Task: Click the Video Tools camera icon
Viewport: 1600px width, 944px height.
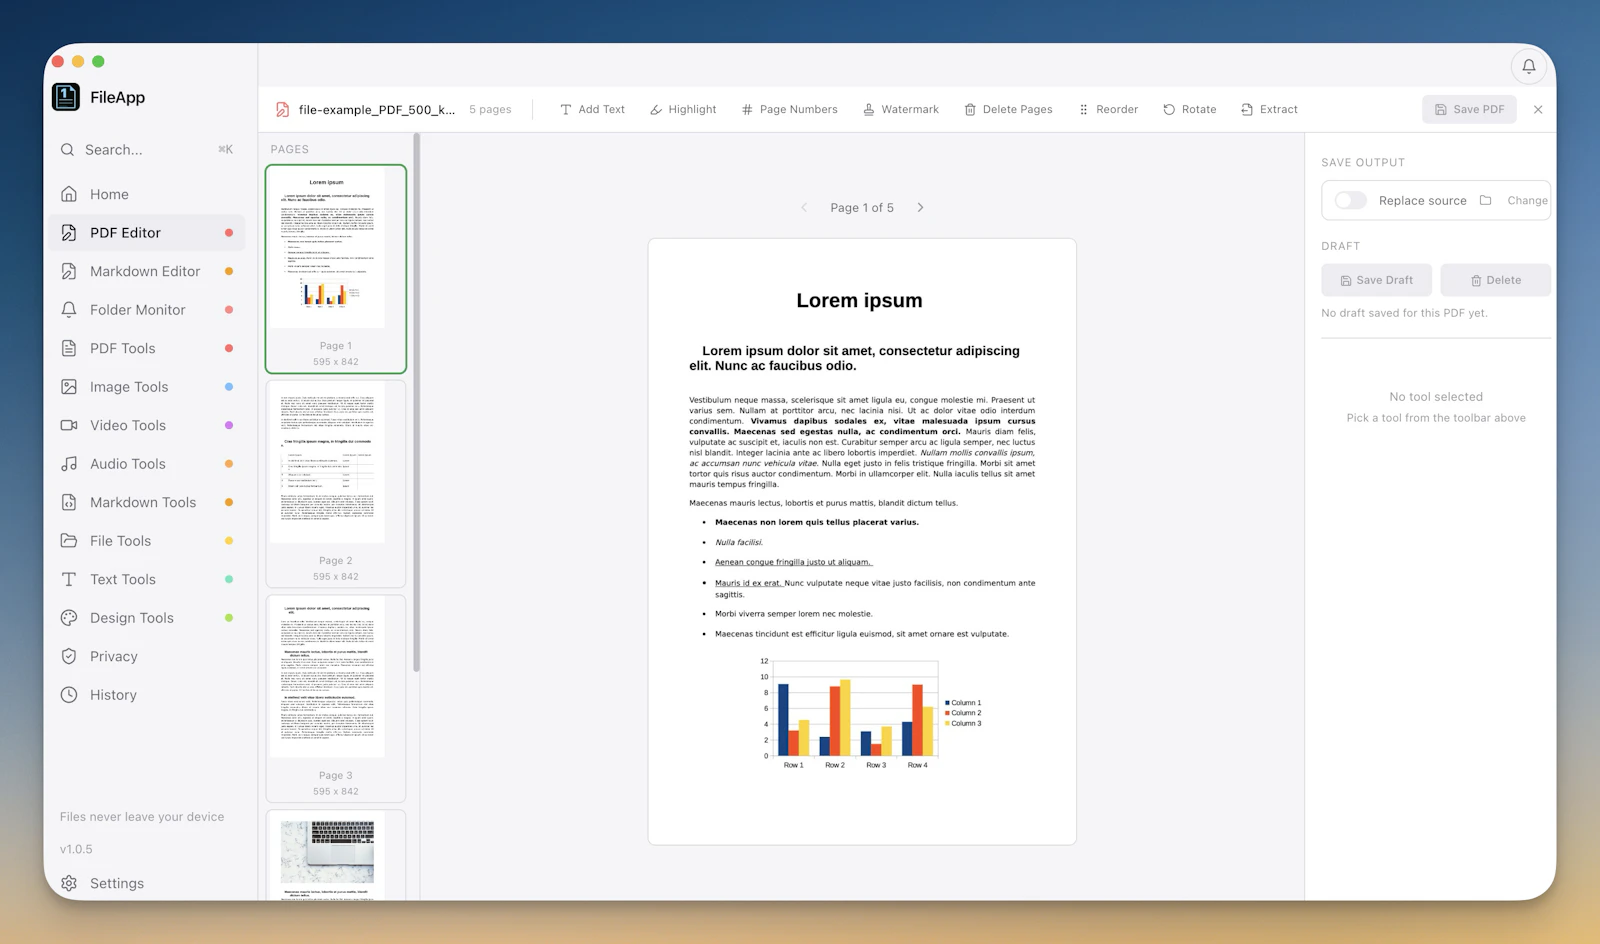Action: click(x=69, y=425)
